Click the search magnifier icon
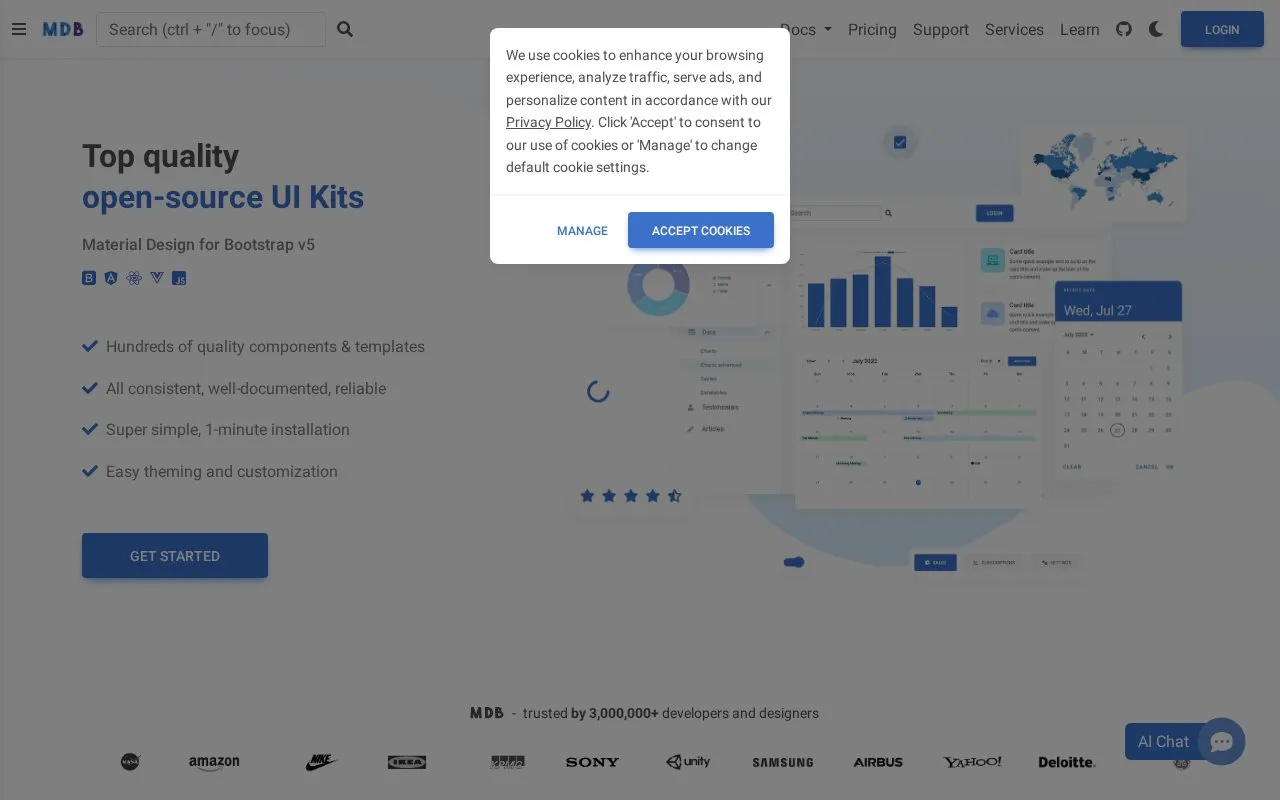1280x800 pixels. click(x=345, y=29)
